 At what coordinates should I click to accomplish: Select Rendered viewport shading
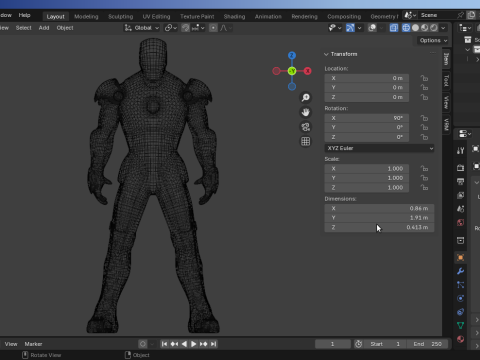(x=434, y=28)
